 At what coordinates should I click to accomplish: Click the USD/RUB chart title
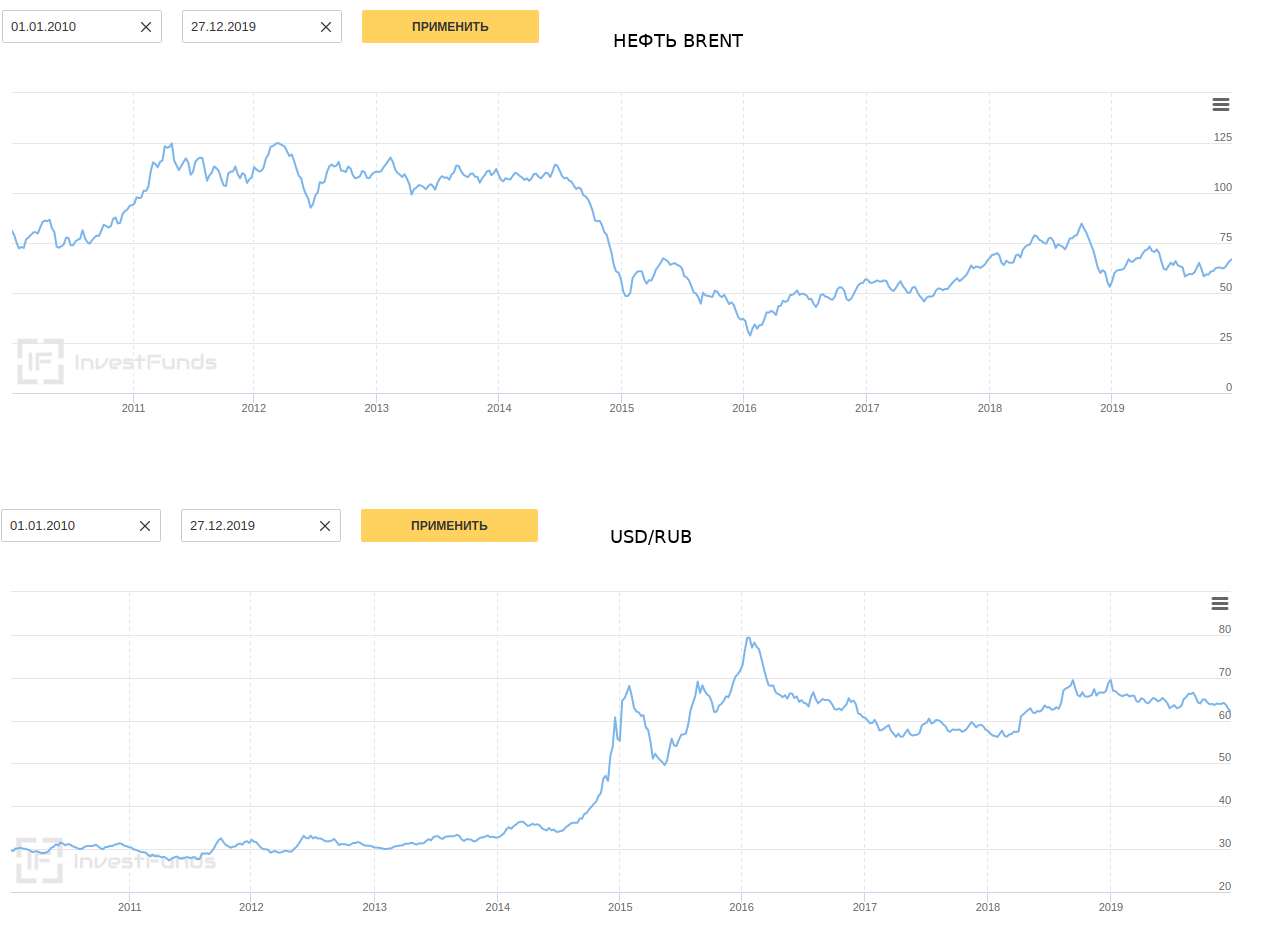(651, 537)
